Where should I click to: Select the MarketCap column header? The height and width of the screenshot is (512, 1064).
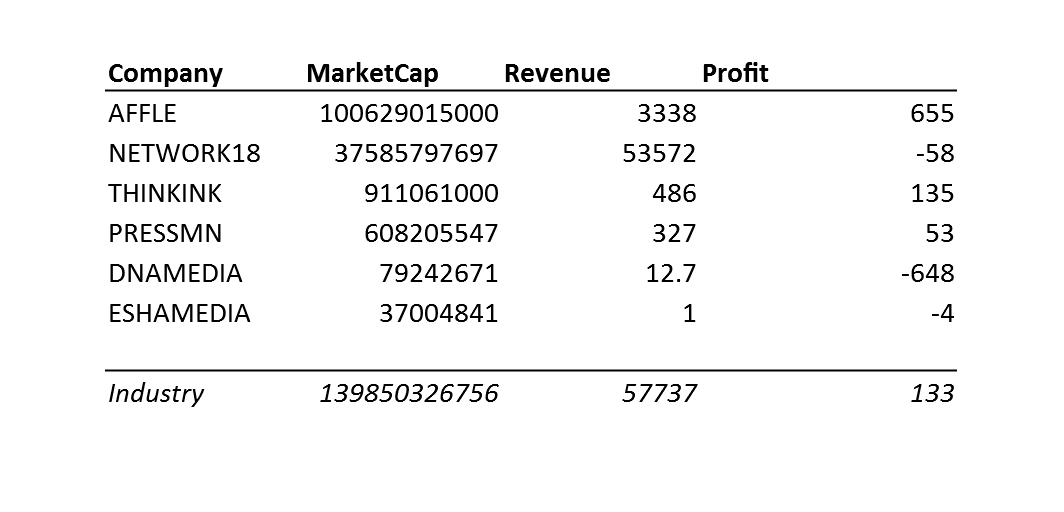click(373, 73)
